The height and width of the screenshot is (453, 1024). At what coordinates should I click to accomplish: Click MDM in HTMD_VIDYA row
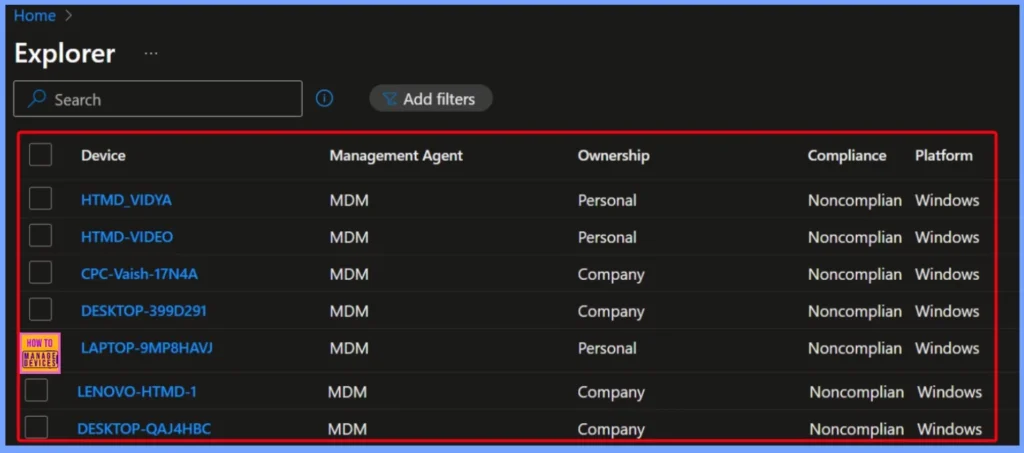click(x=349, y=200)
